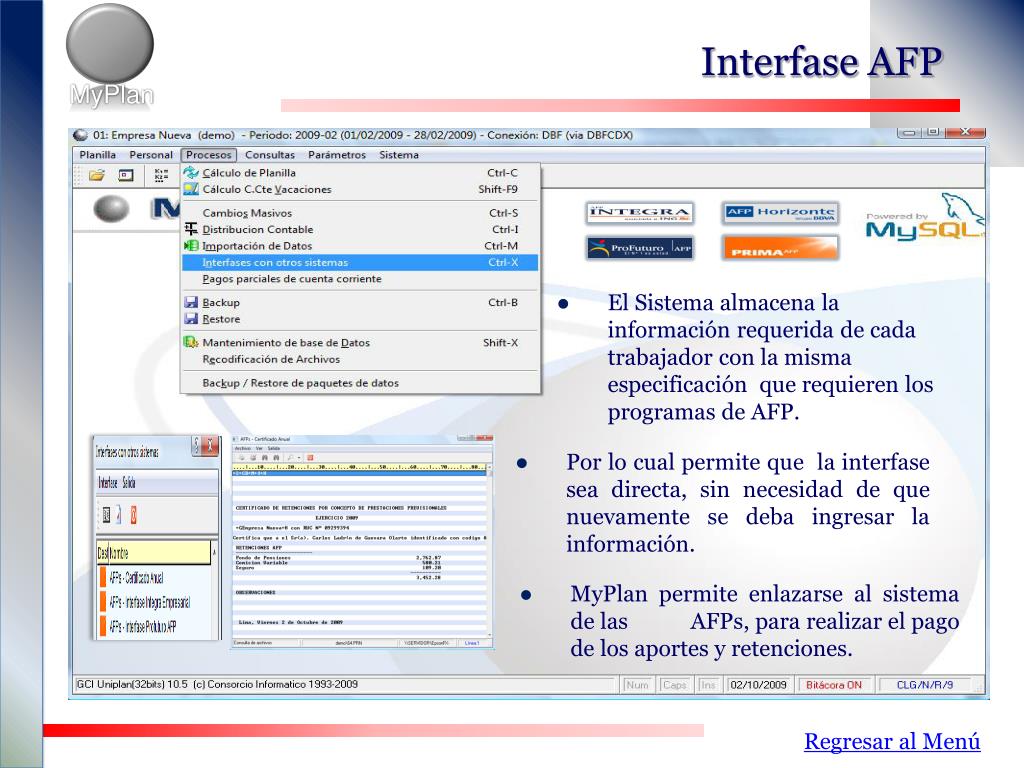Click the red icon in Interfases dialog toolbar
Screen dimensions: 1024x768
coord(133,515)
